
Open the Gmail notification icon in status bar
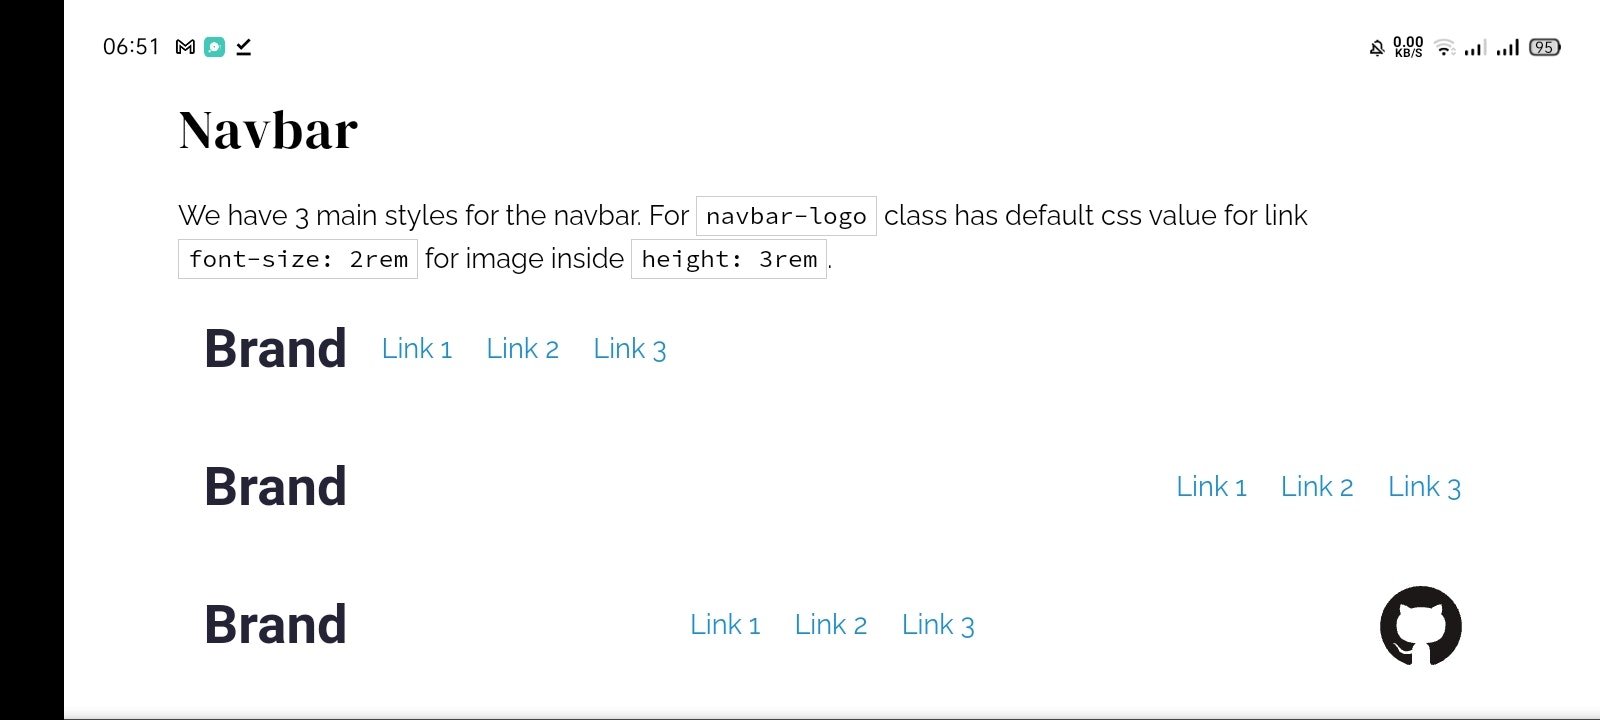coord(183,46)
